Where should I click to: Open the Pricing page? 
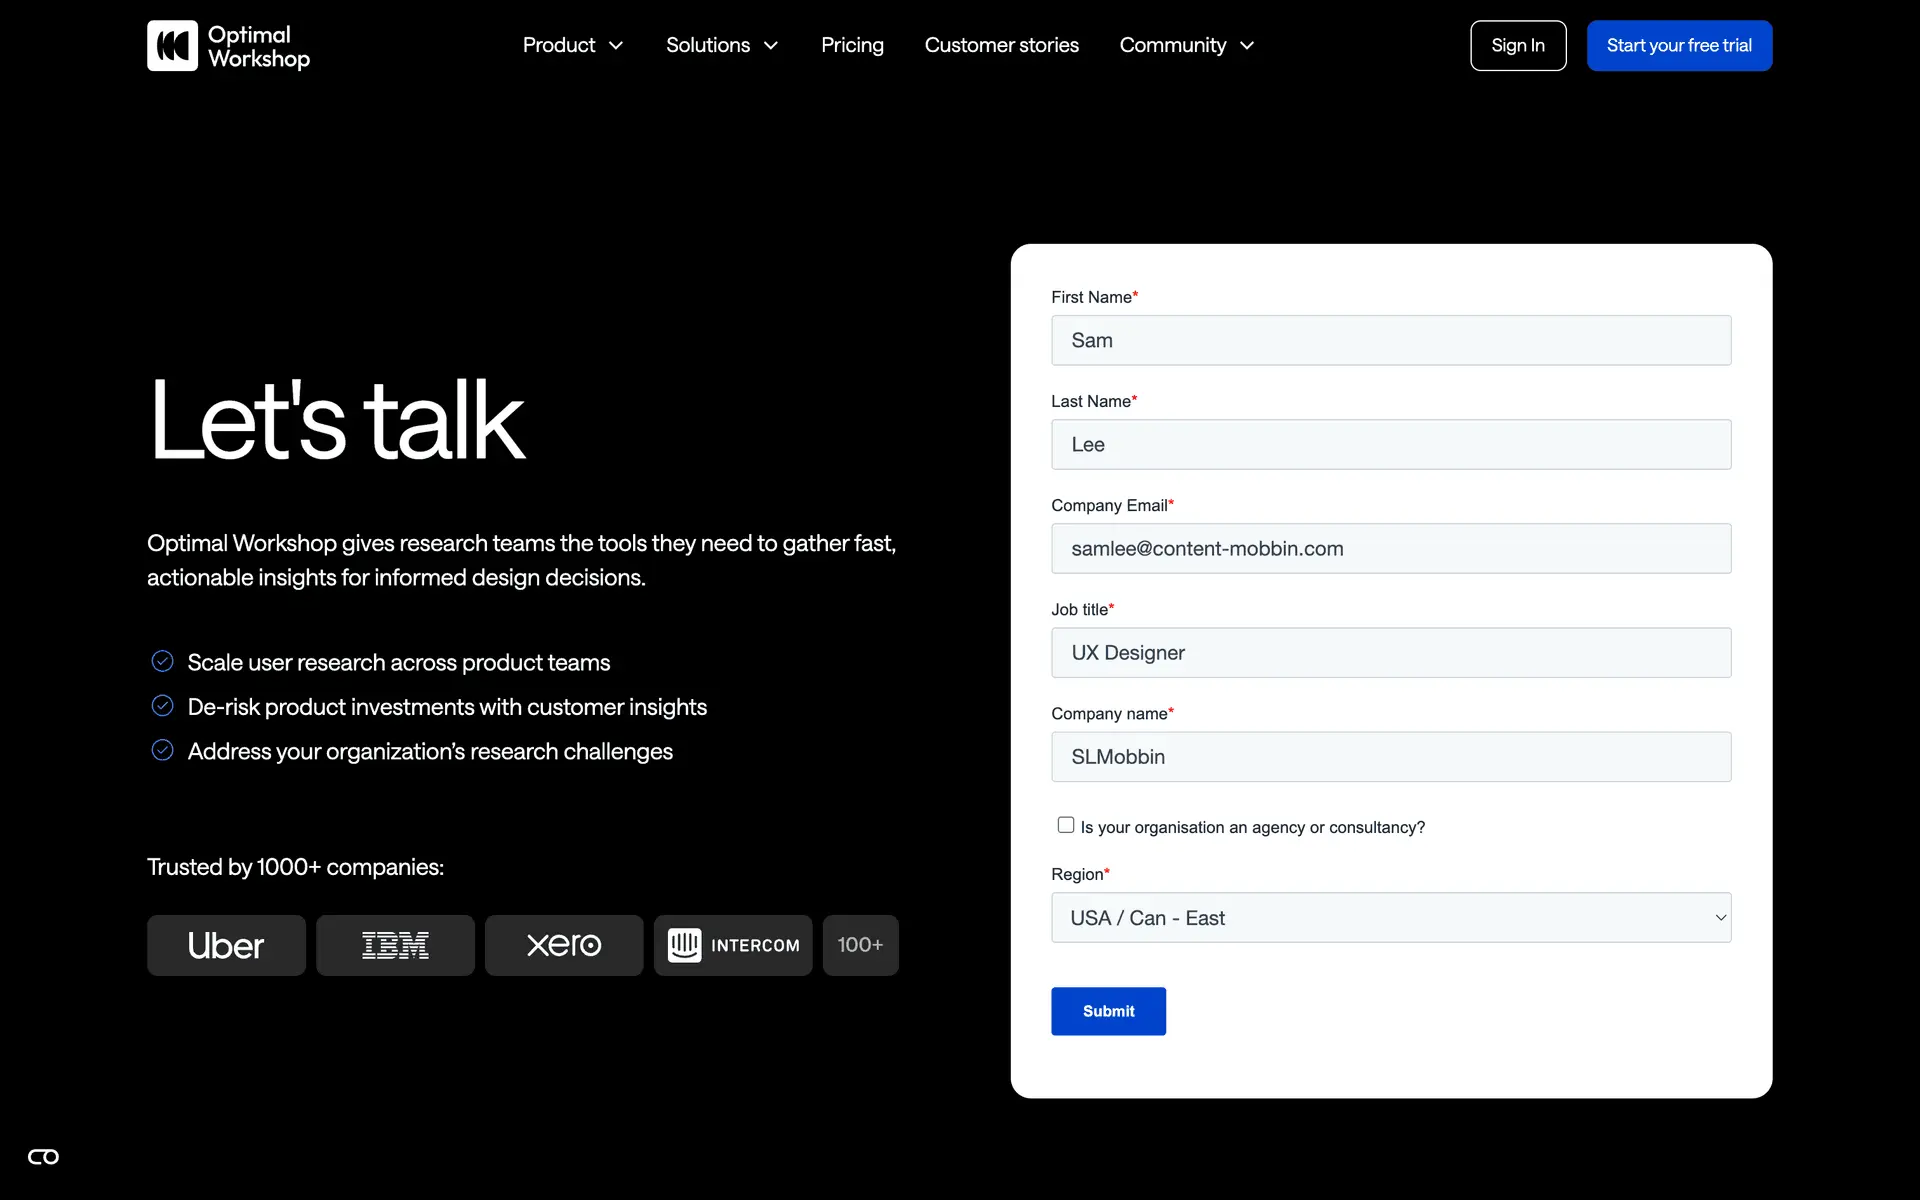pos(852,46)
